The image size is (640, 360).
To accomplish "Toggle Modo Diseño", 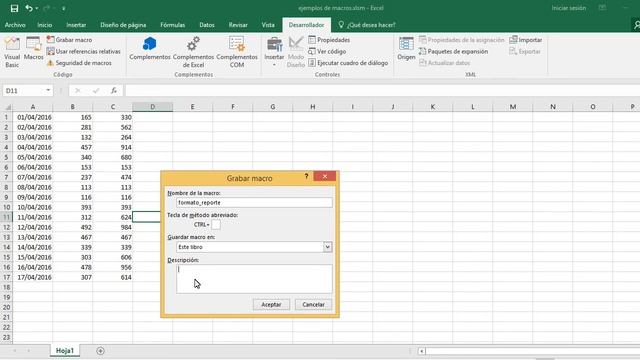I will pyautogui.click(x=296, y=52).
